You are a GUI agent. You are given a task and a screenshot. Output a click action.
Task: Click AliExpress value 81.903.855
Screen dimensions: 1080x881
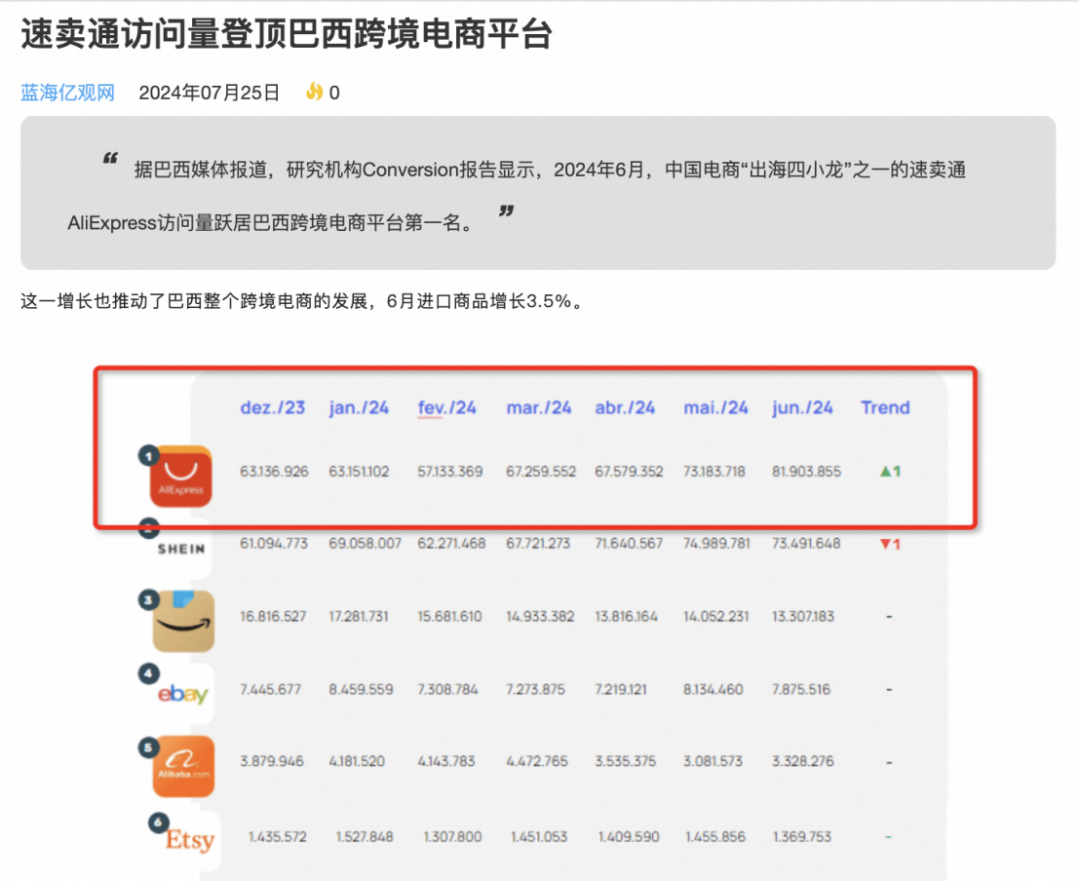click(807, 472)
